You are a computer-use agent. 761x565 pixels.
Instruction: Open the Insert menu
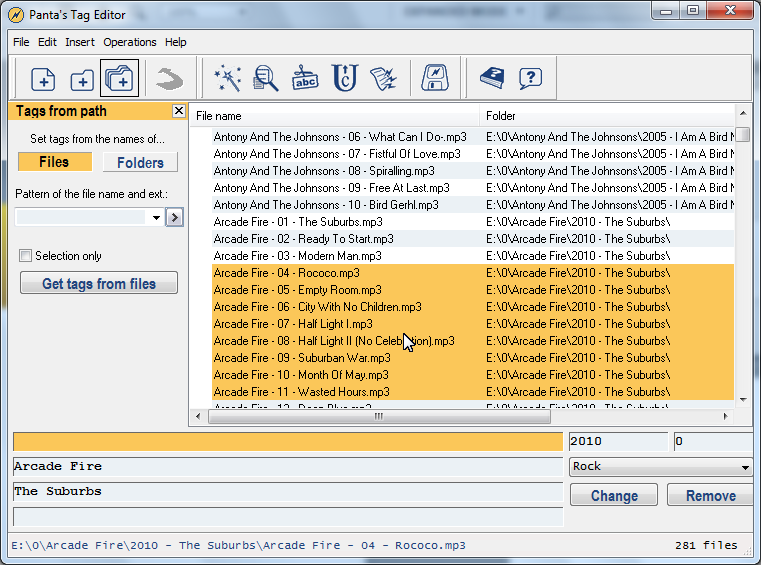(80, 42)
